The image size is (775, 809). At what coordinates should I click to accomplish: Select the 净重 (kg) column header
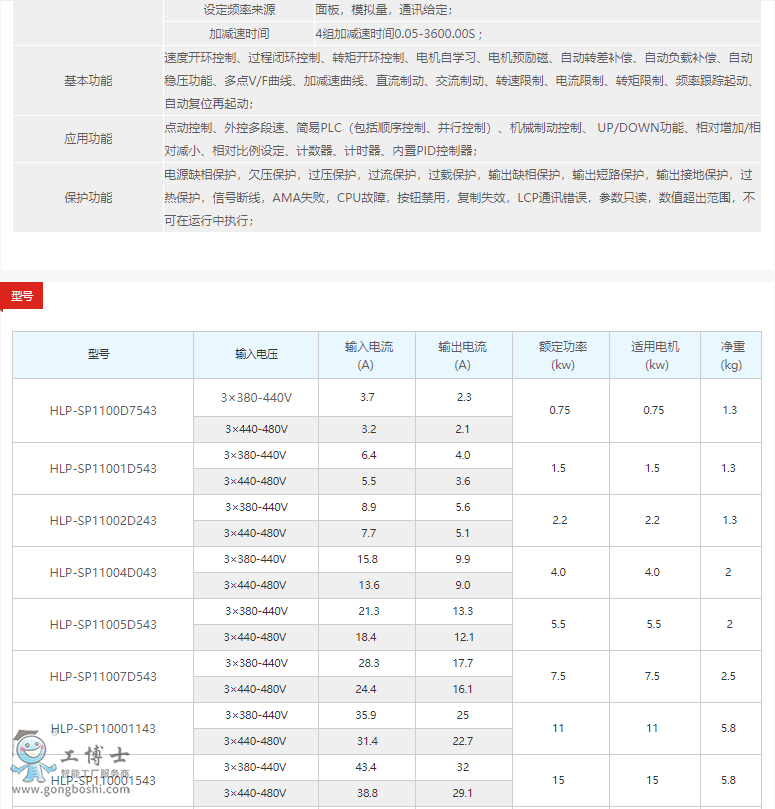click(732, 355)
